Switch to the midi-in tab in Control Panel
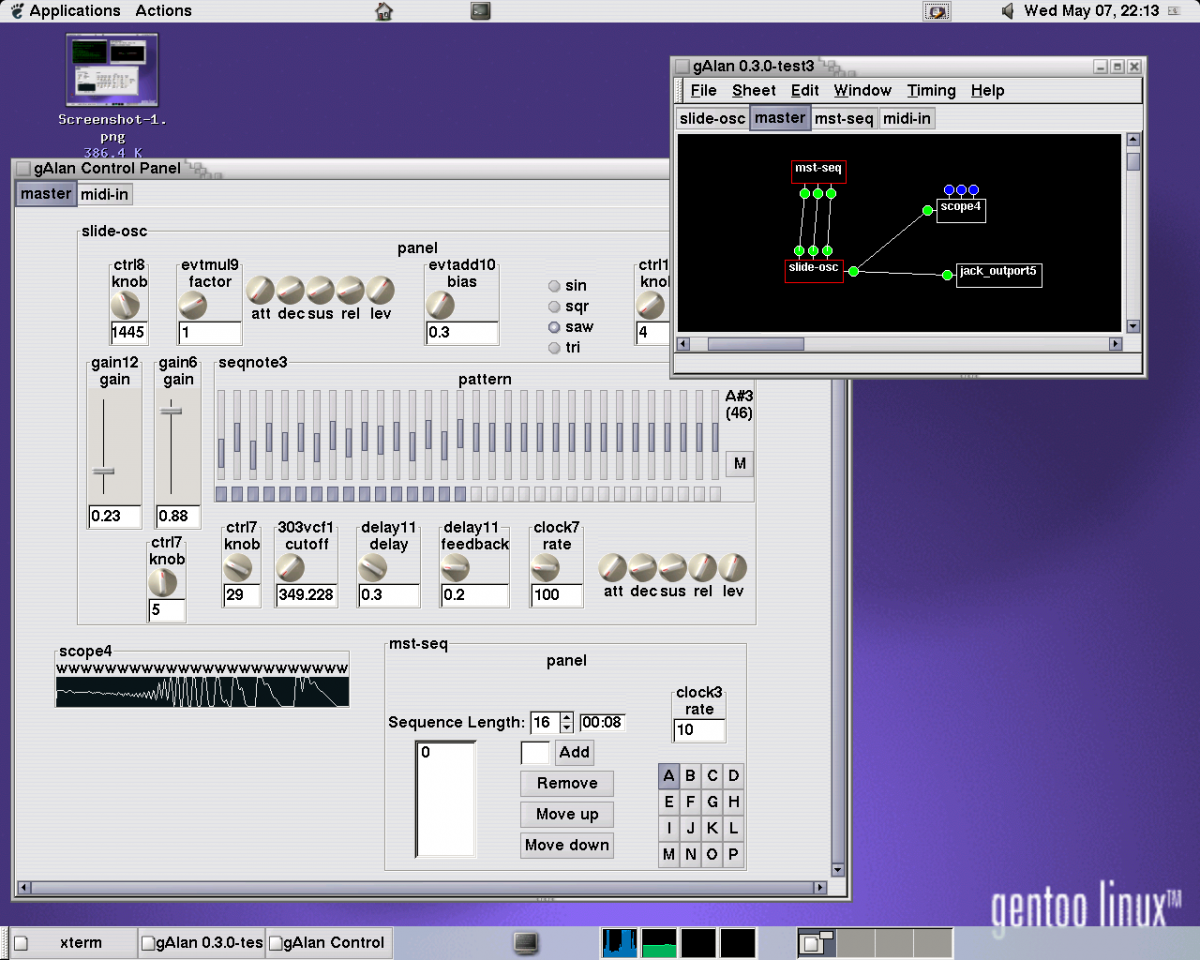Viewport: 1200px width, 960px height. [x=105, y=194]
